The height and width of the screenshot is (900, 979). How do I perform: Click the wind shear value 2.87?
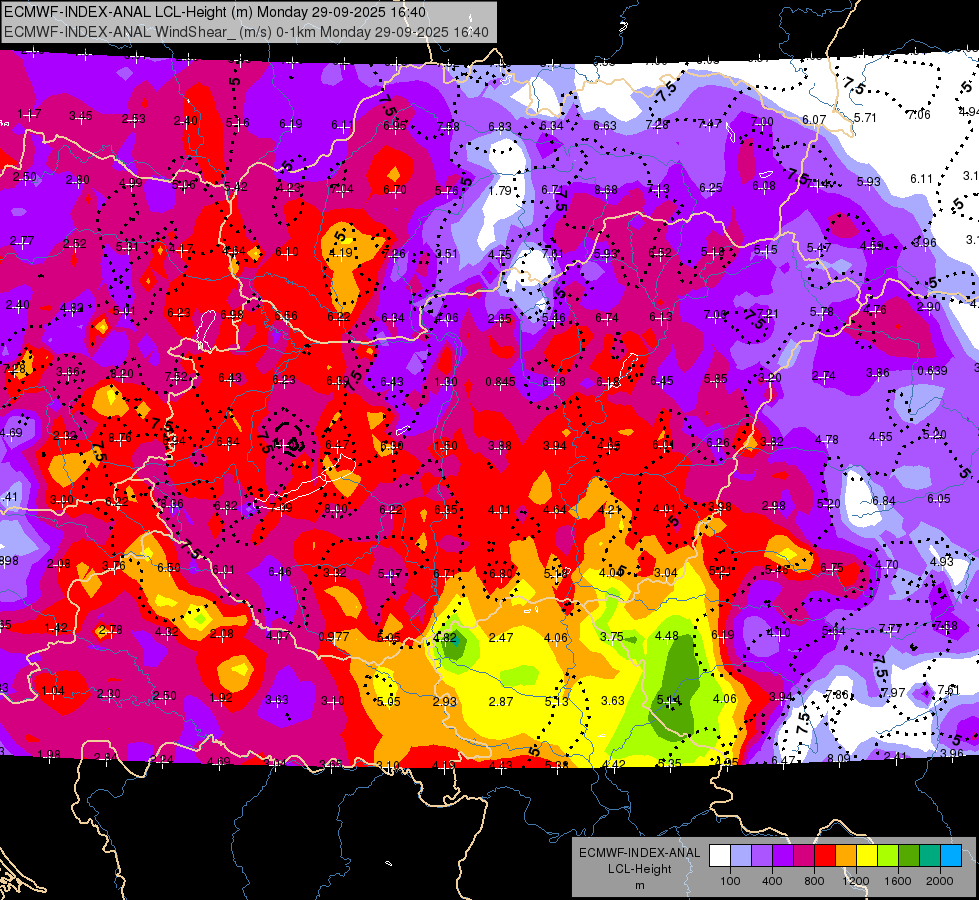pos(501,701)
